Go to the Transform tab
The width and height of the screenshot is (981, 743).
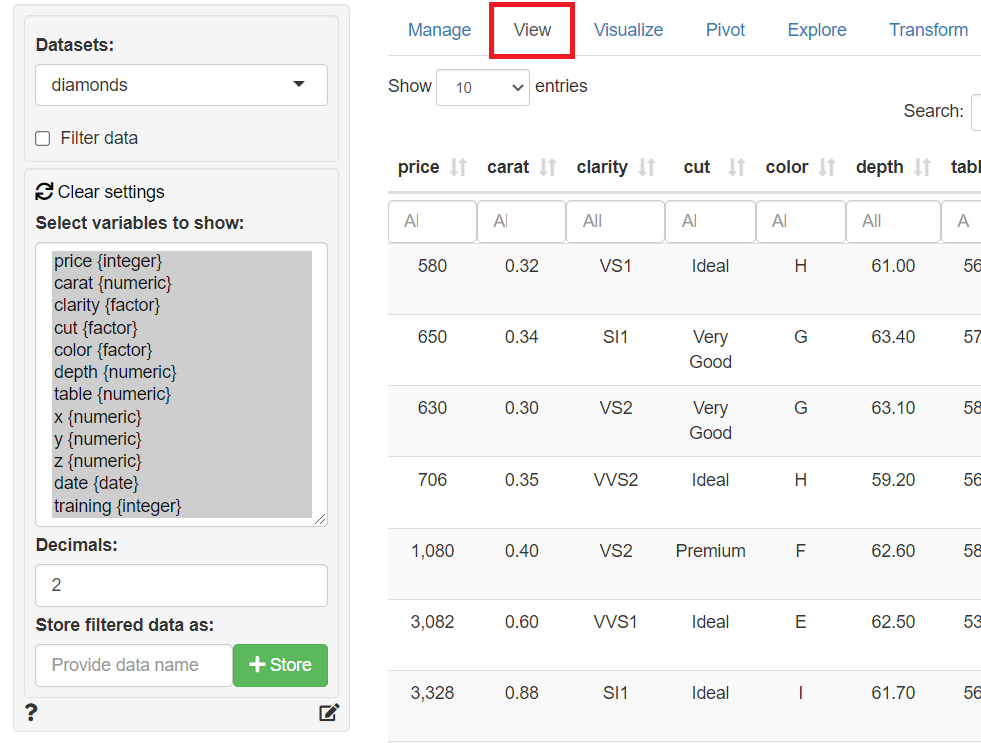click(928, 30)
